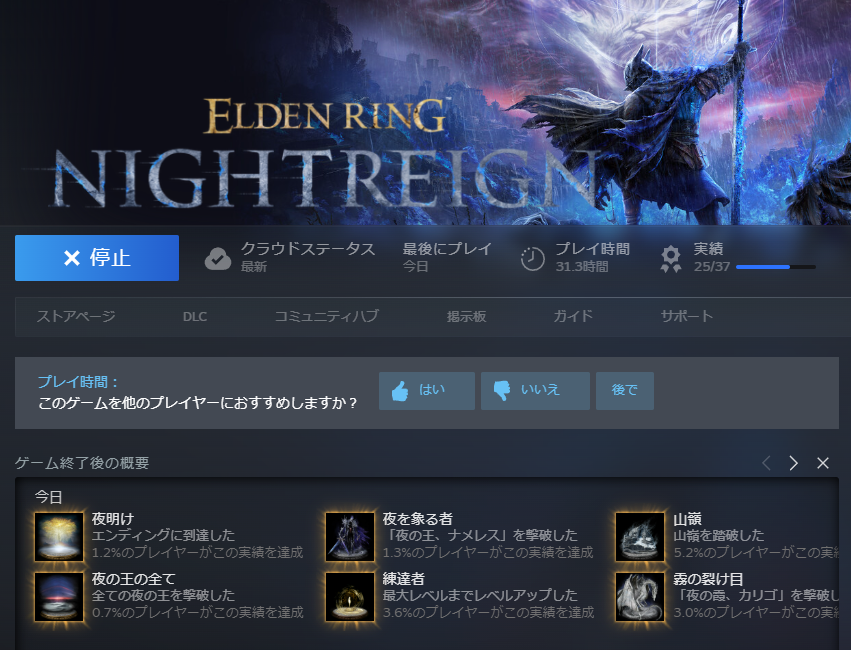
Task: Open the 夜明け achievement icon
Action: point(59,537)
